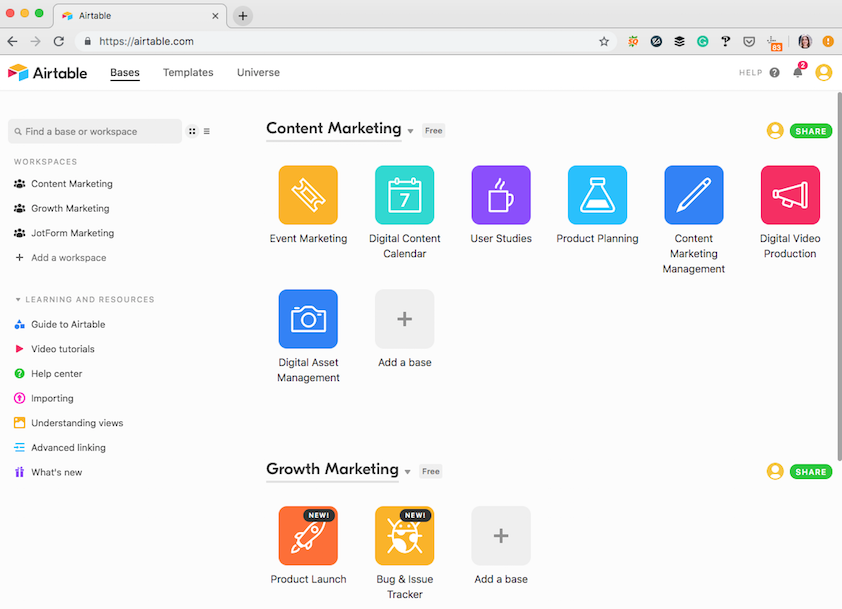Bookmark page with the star icon
This screenshot has width=842, height=609.
click(604, 41)
